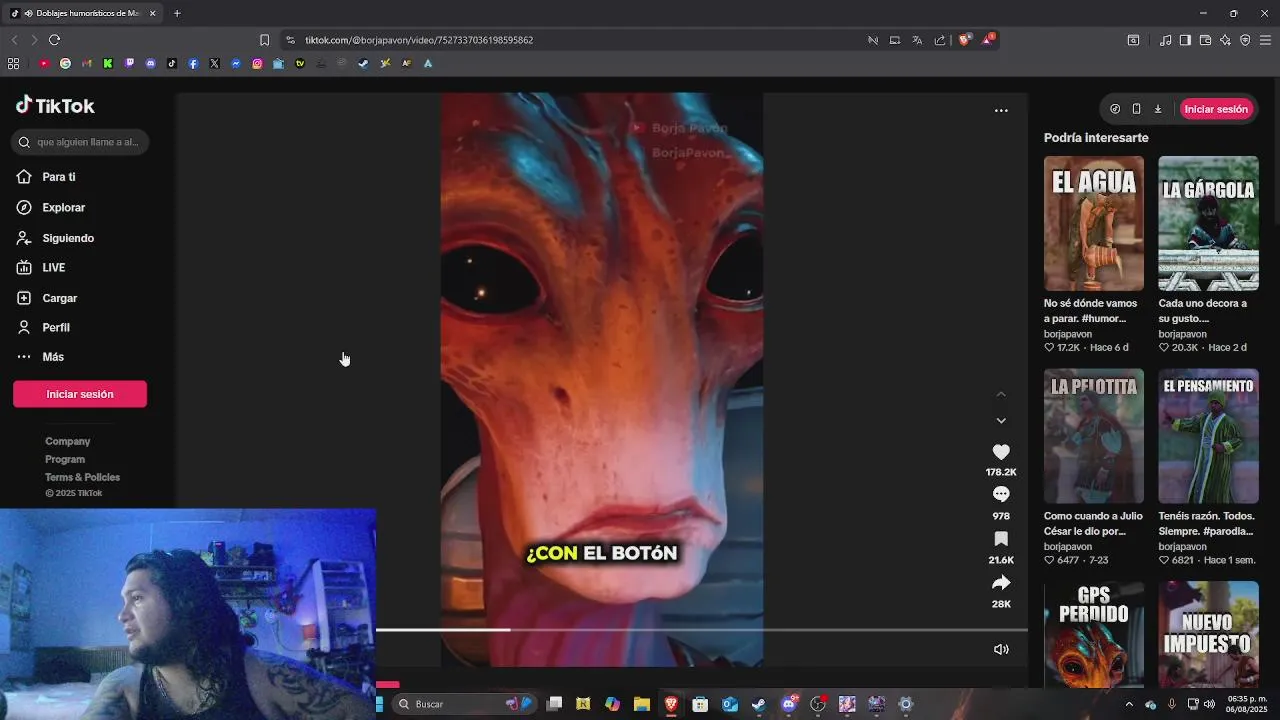This screenshot has height=720, width=1280.
Task: Reload the page with the browser refresh icon
Action: (54, 40)
